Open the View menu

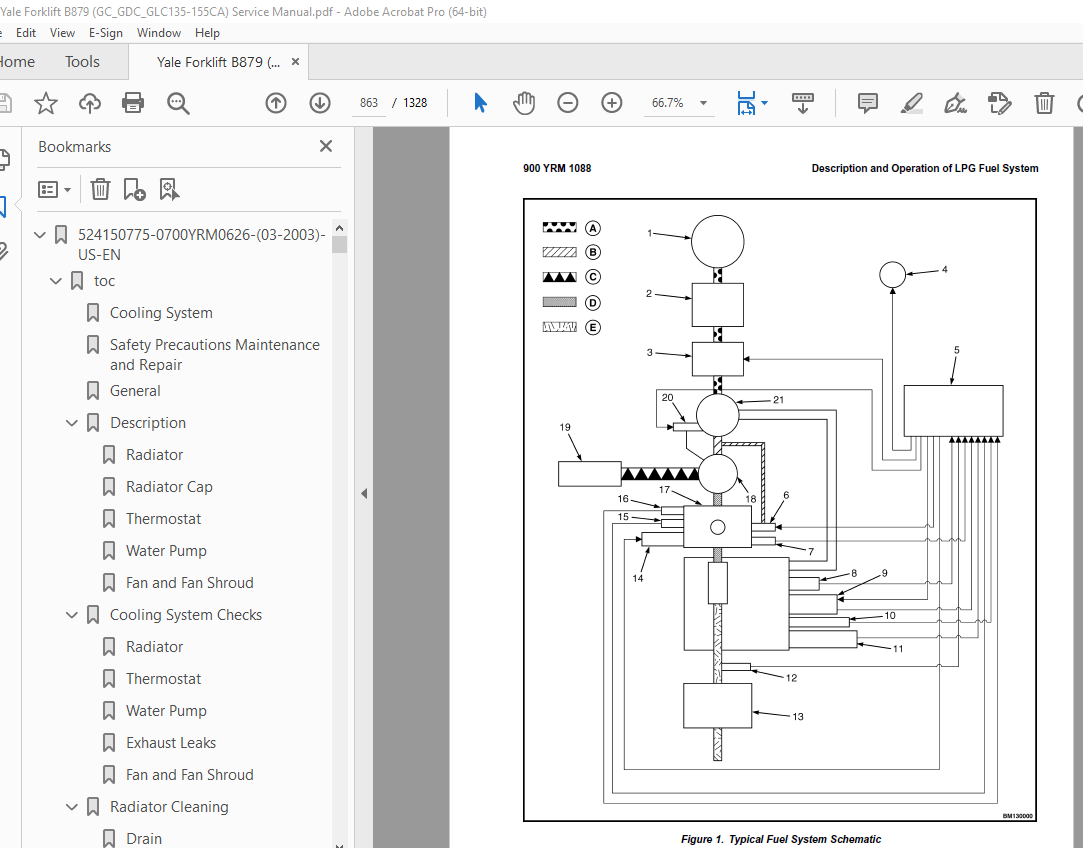(x=62, y=32)
